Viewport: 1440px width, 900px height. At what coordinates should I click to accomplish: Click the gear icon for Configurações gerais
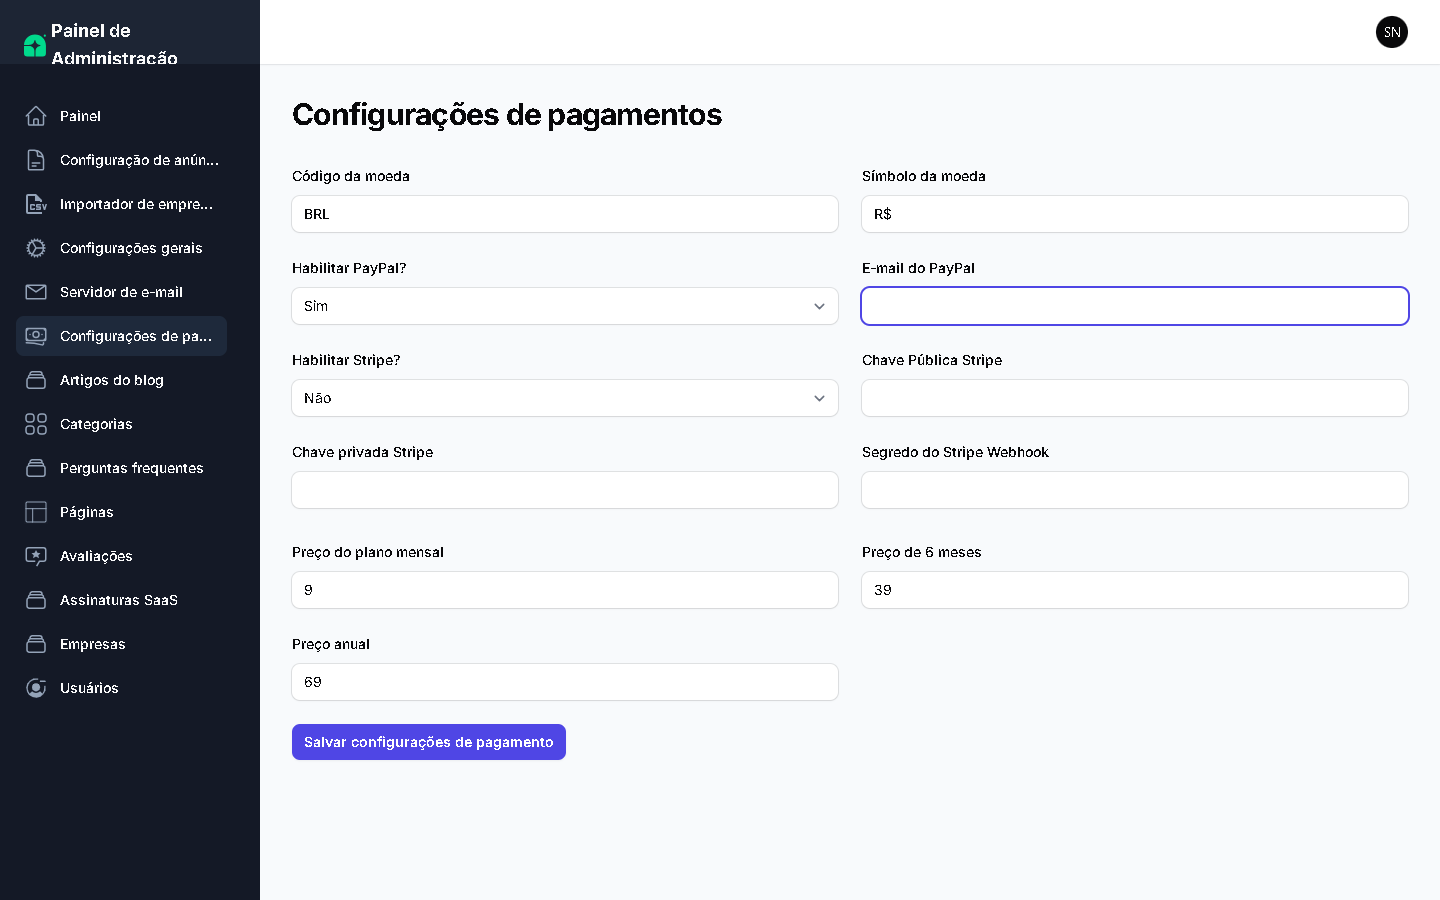point(36,248)
